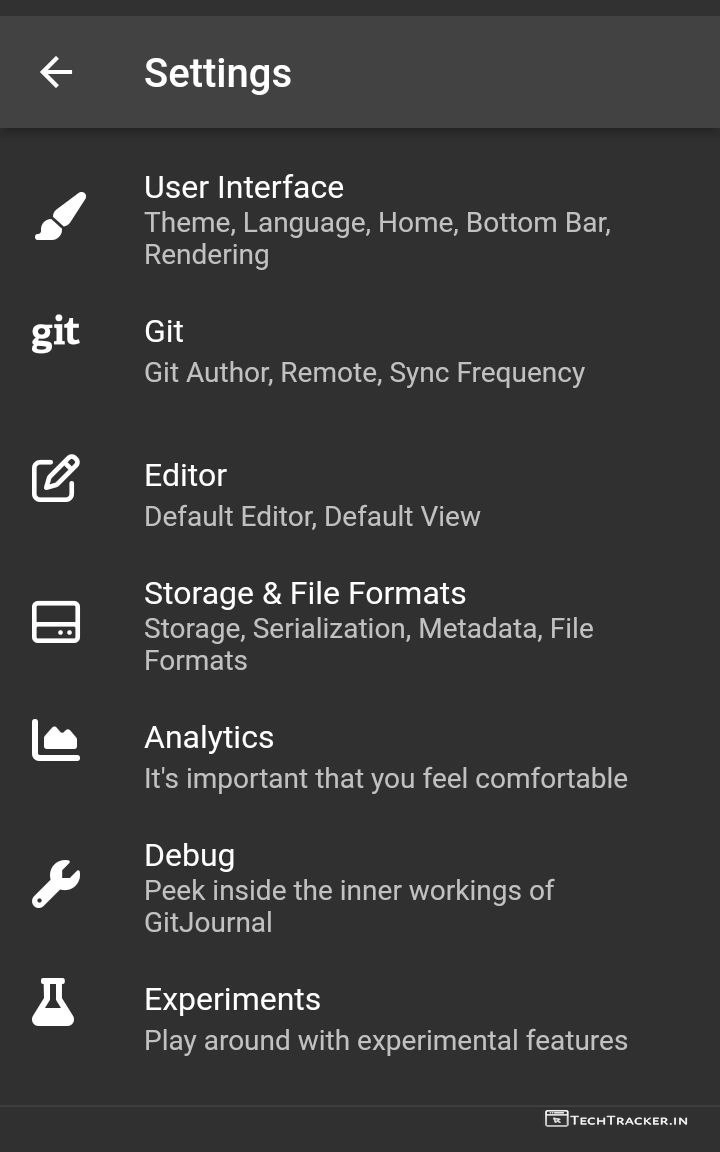This screenshot has height=1152, width=720.
Task: Click the Settings page title
Action: click(x=218, y=73)
